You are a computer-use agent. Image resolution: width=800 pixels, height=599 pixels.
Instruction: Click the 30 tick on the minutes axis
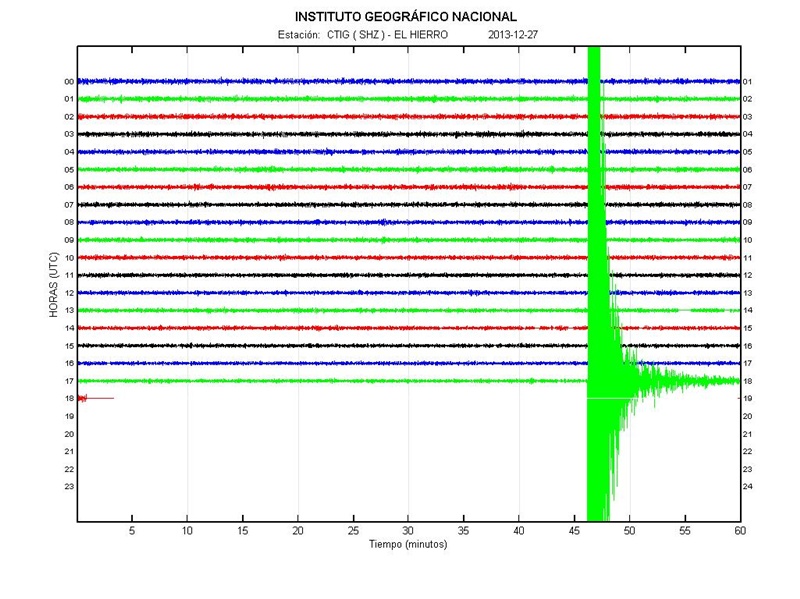(408, 530)
